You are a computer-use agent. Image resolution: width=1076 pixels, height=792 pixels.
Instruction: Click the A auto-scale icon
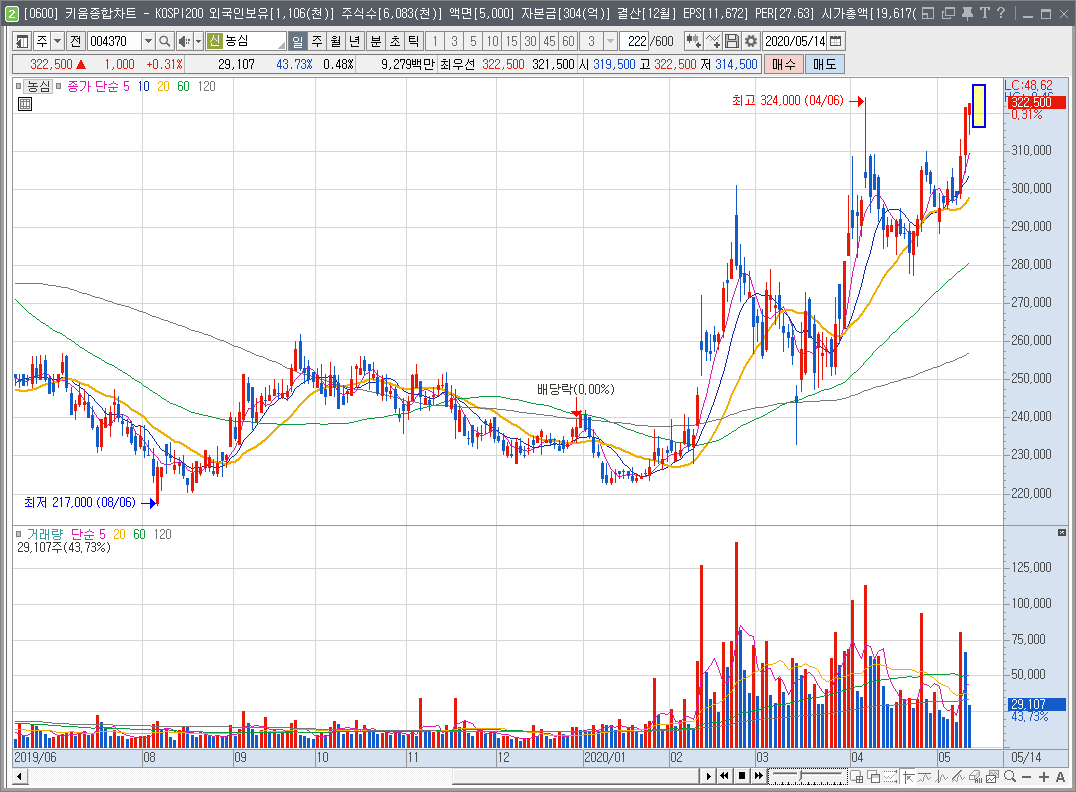pos(1060,777)
